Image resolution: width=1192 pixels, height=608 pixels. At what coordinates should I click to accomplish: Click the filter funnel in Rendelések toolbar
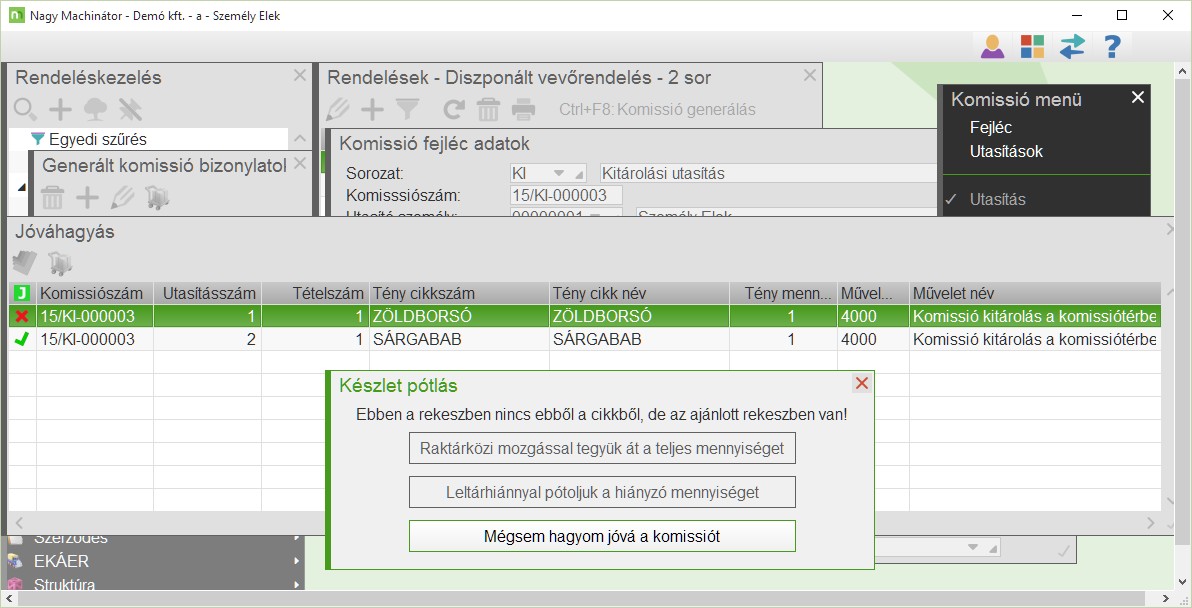407,109
